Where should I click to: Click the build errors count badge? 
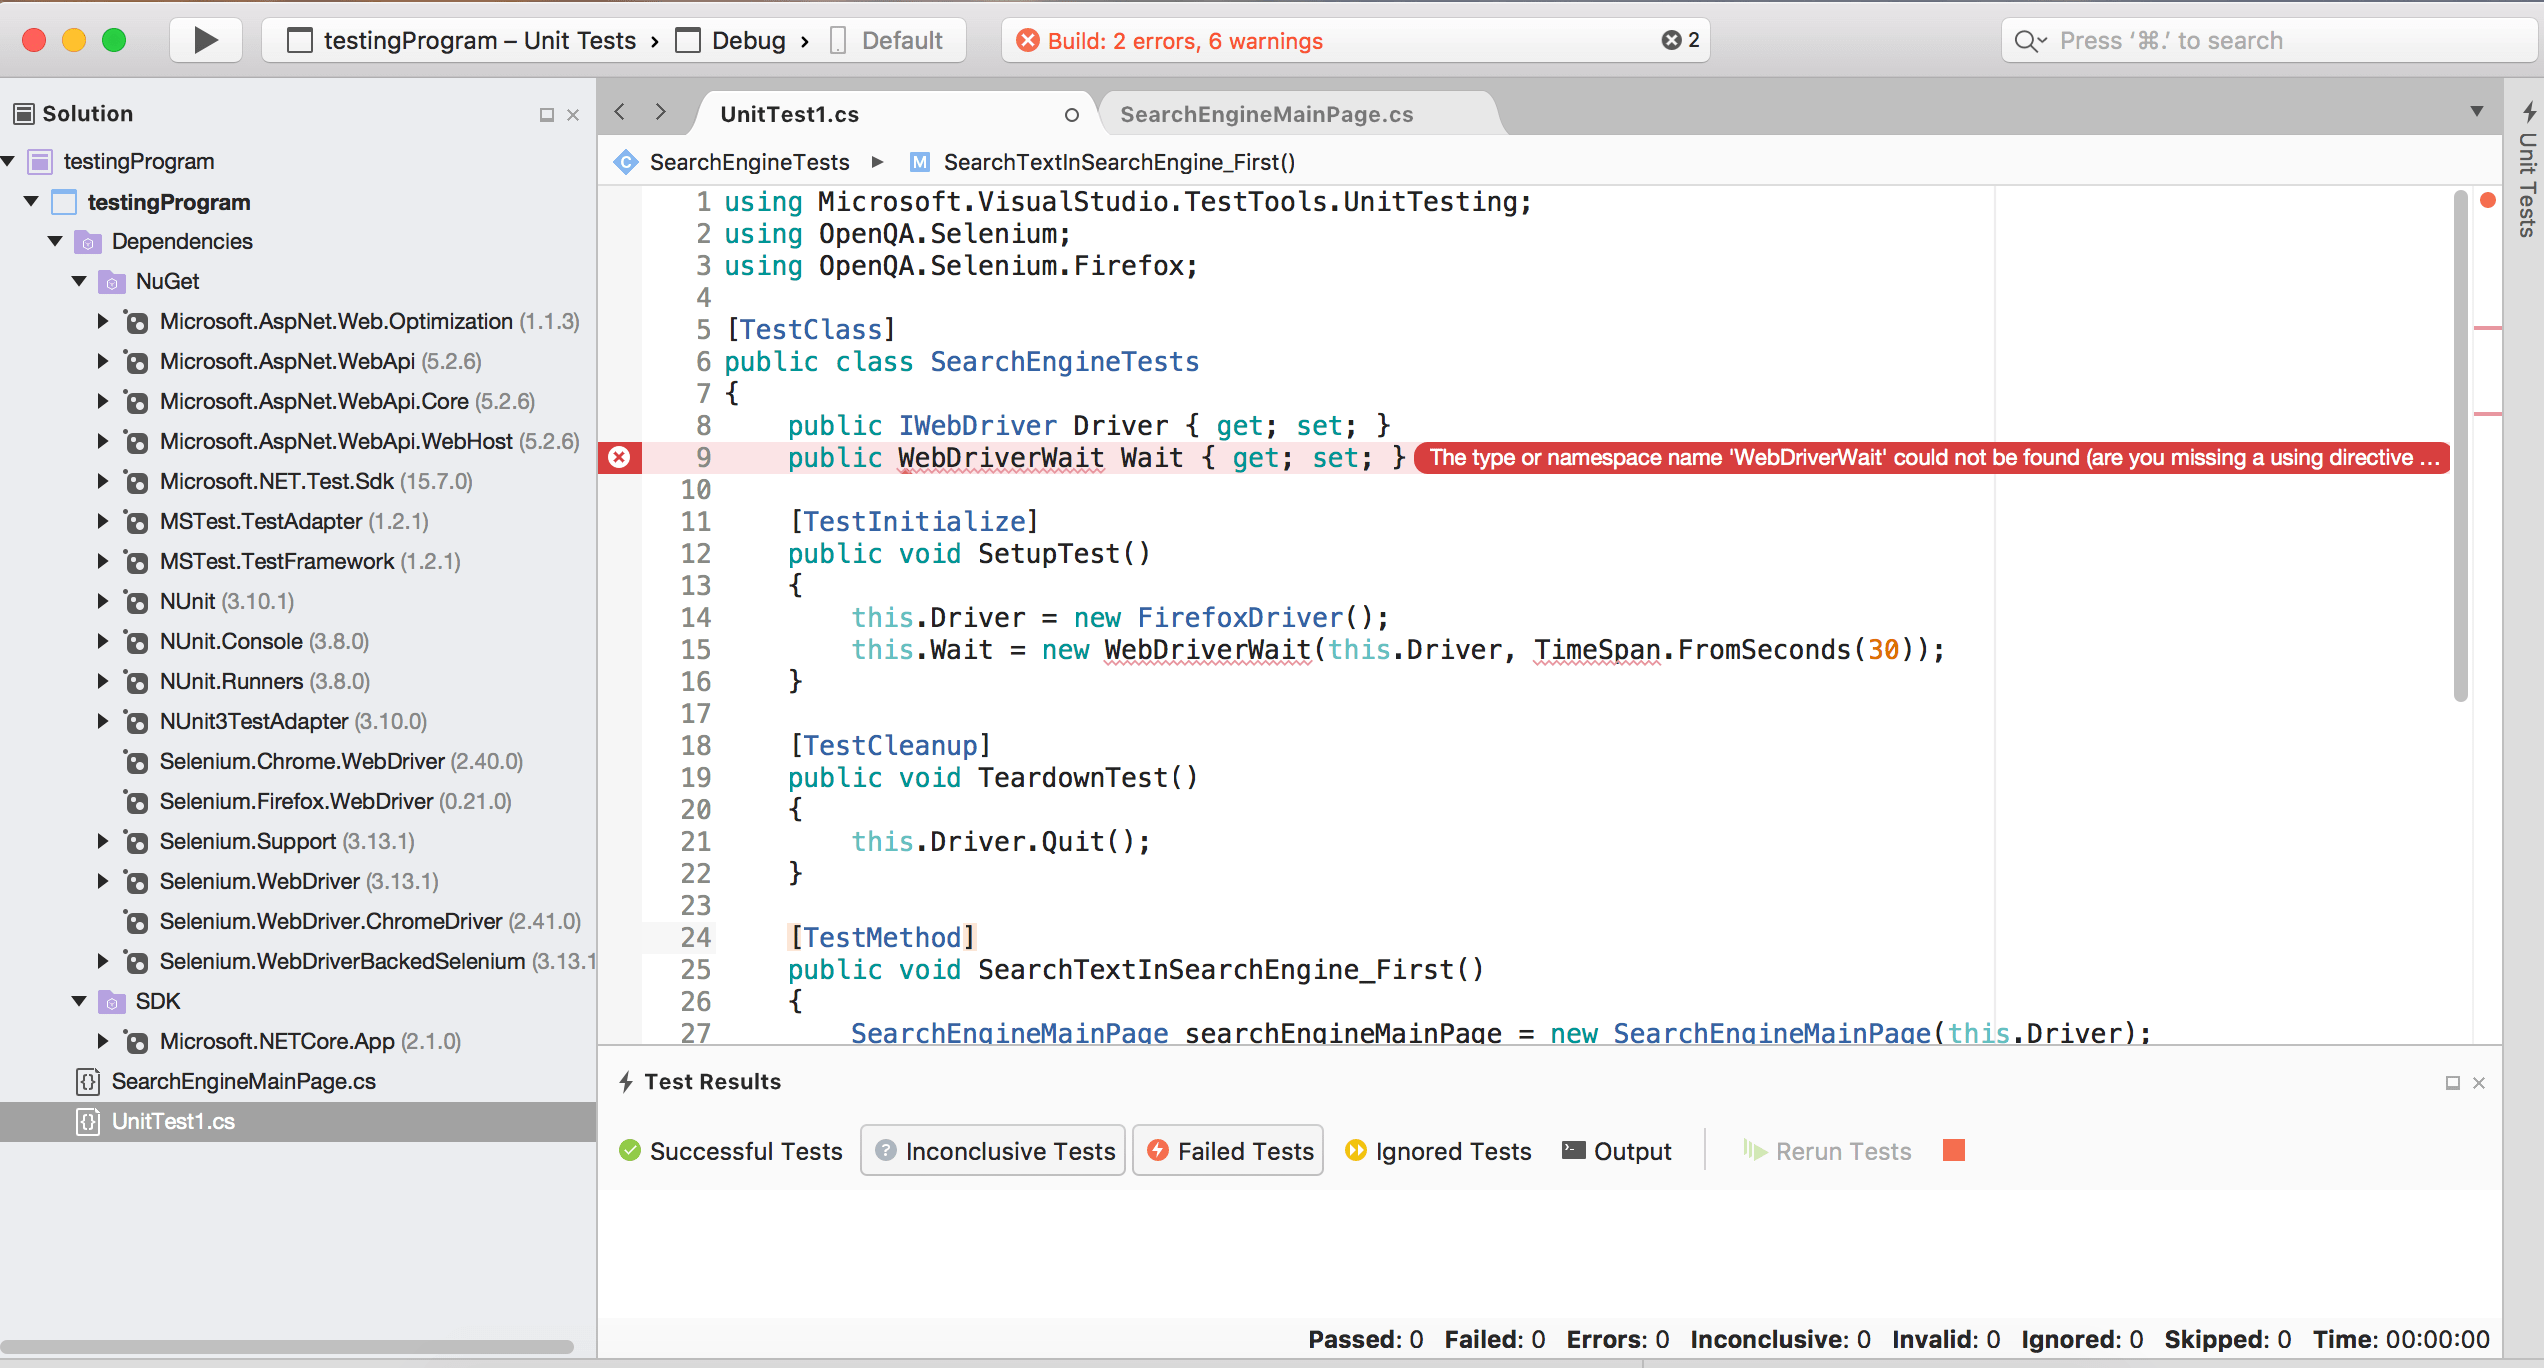(1680, 40)
